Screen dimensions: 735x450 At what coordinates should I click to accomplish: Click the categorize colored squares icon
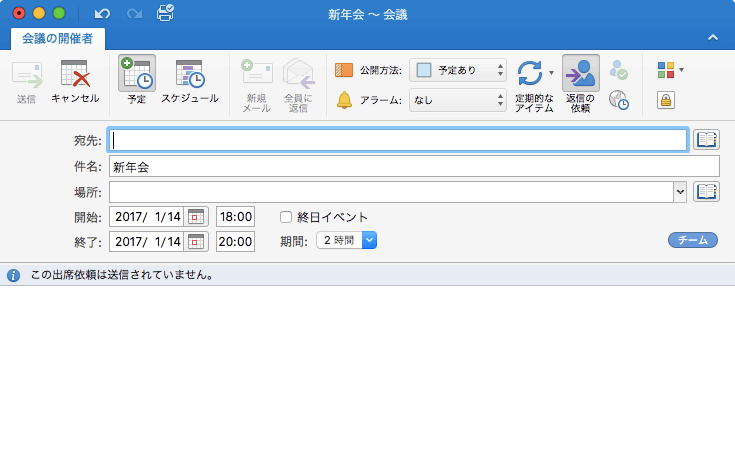(x=666, y=70)
